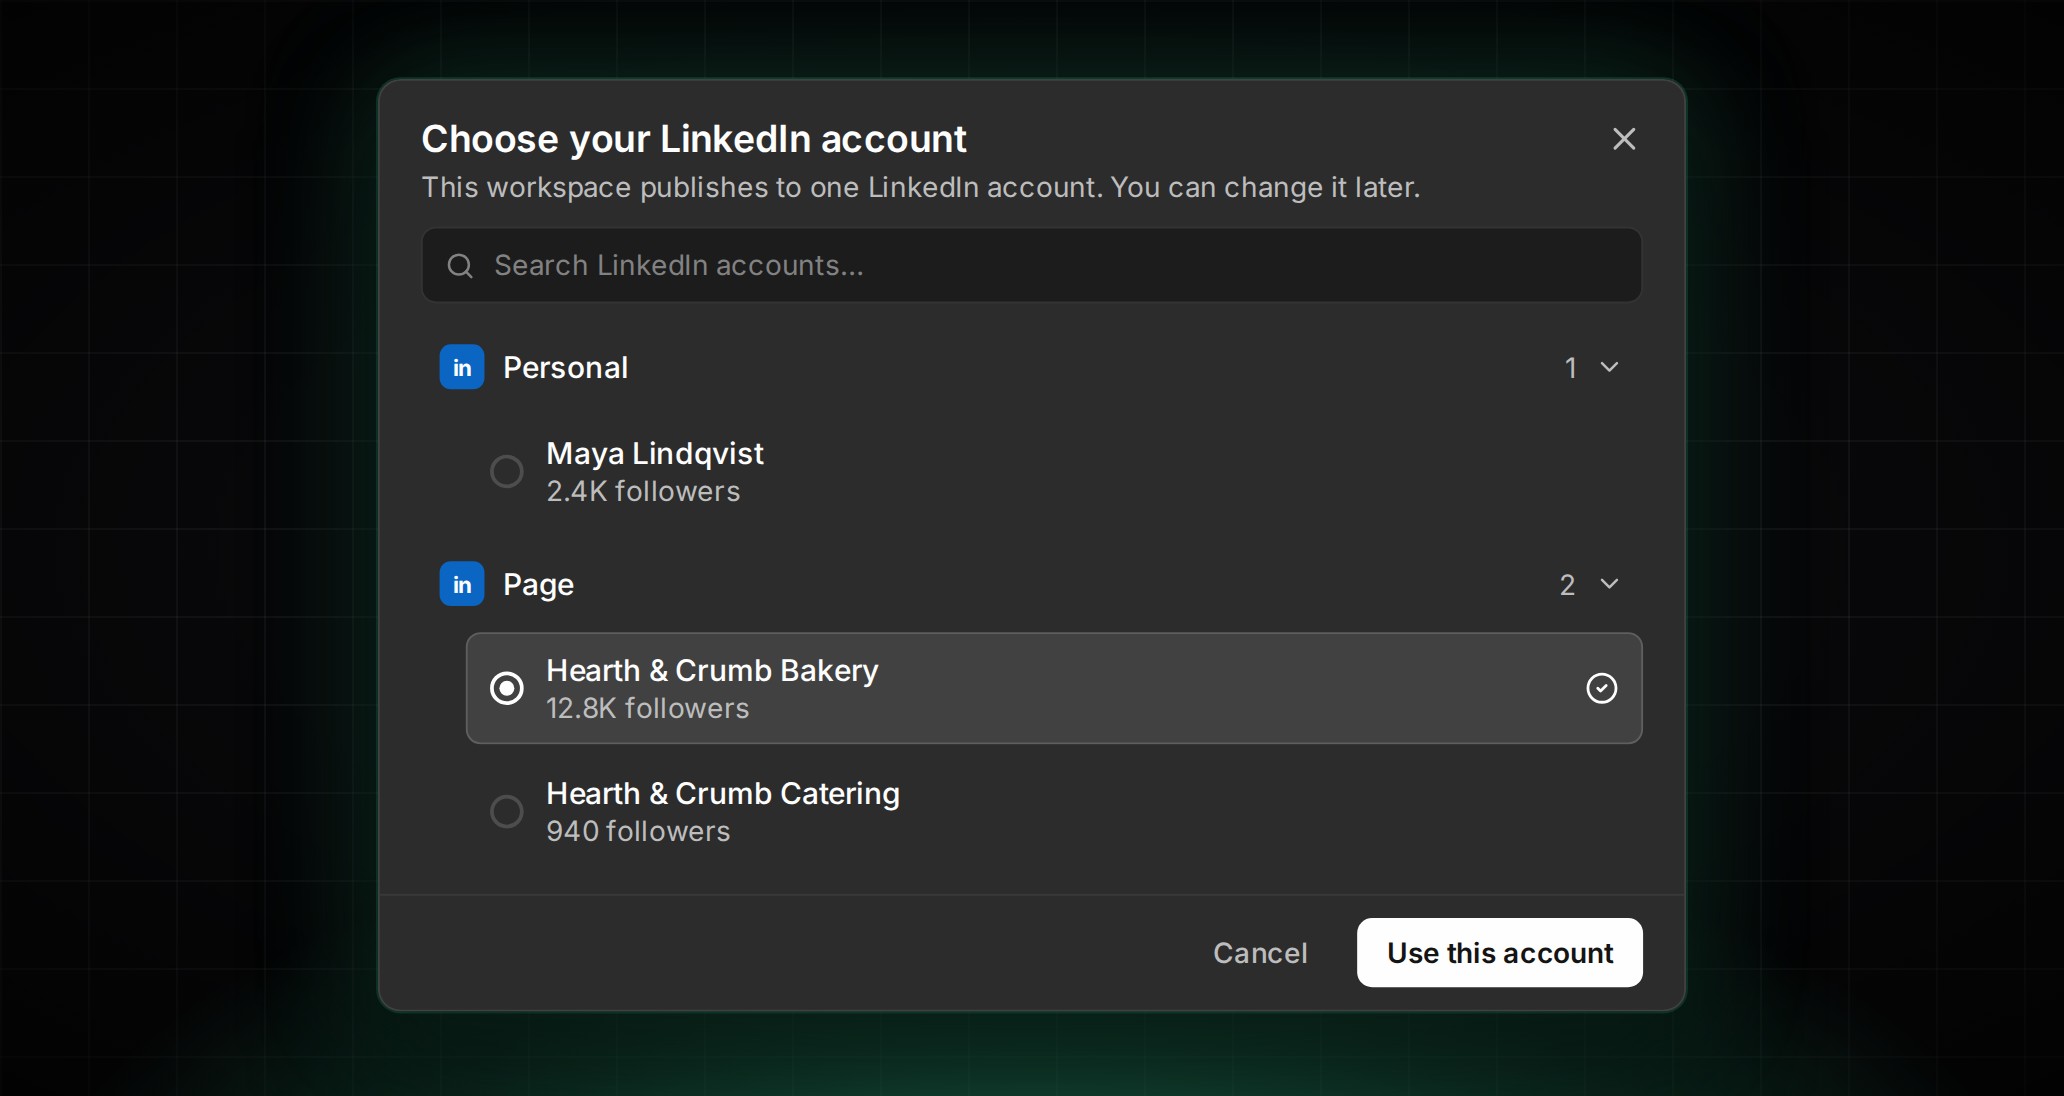Click the Hearth & Crumb Catering name
The width and height of the screenshot is (2064, 1096).
723,793
